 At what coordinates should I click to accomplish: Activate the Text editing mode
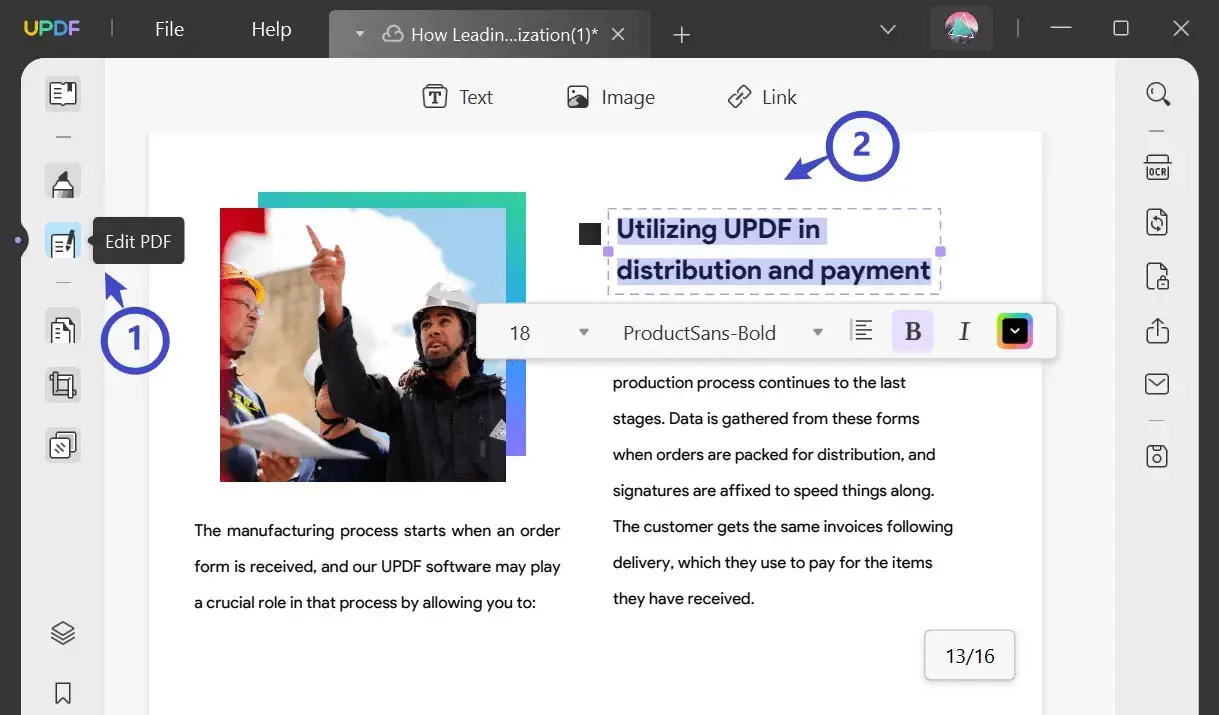(458, 97)
